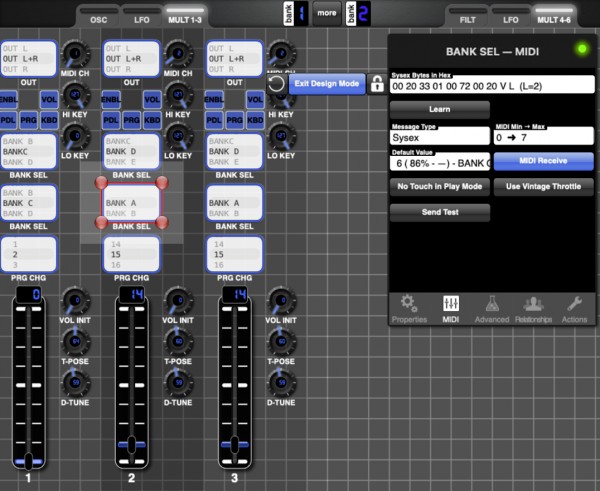Click channel 3 volume fader handle
600x491 pixels.
[235, 444]
